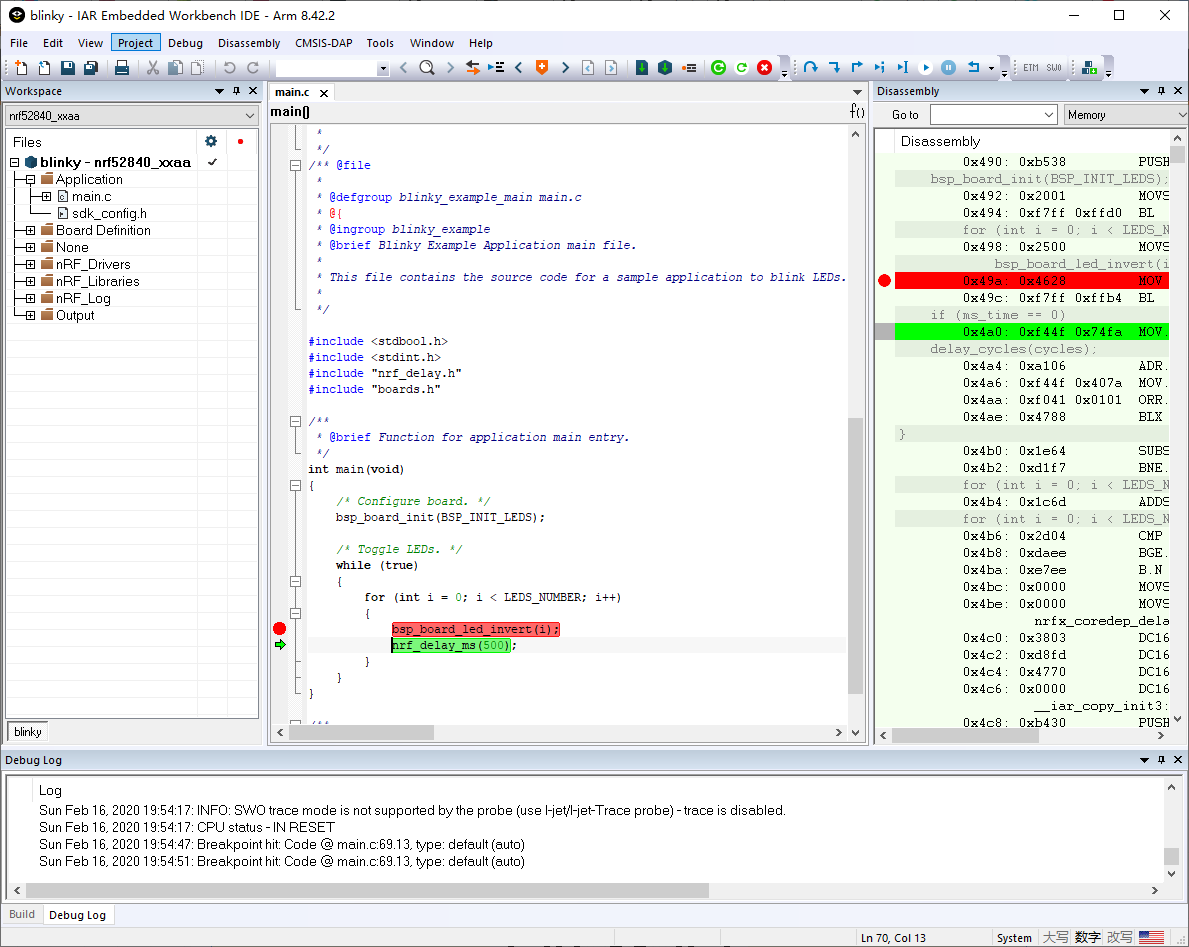This screenshot has height=947, width=1189.
Task: Resume execution with the Go button
Action: pyautogui.click(x=925, y=67)
